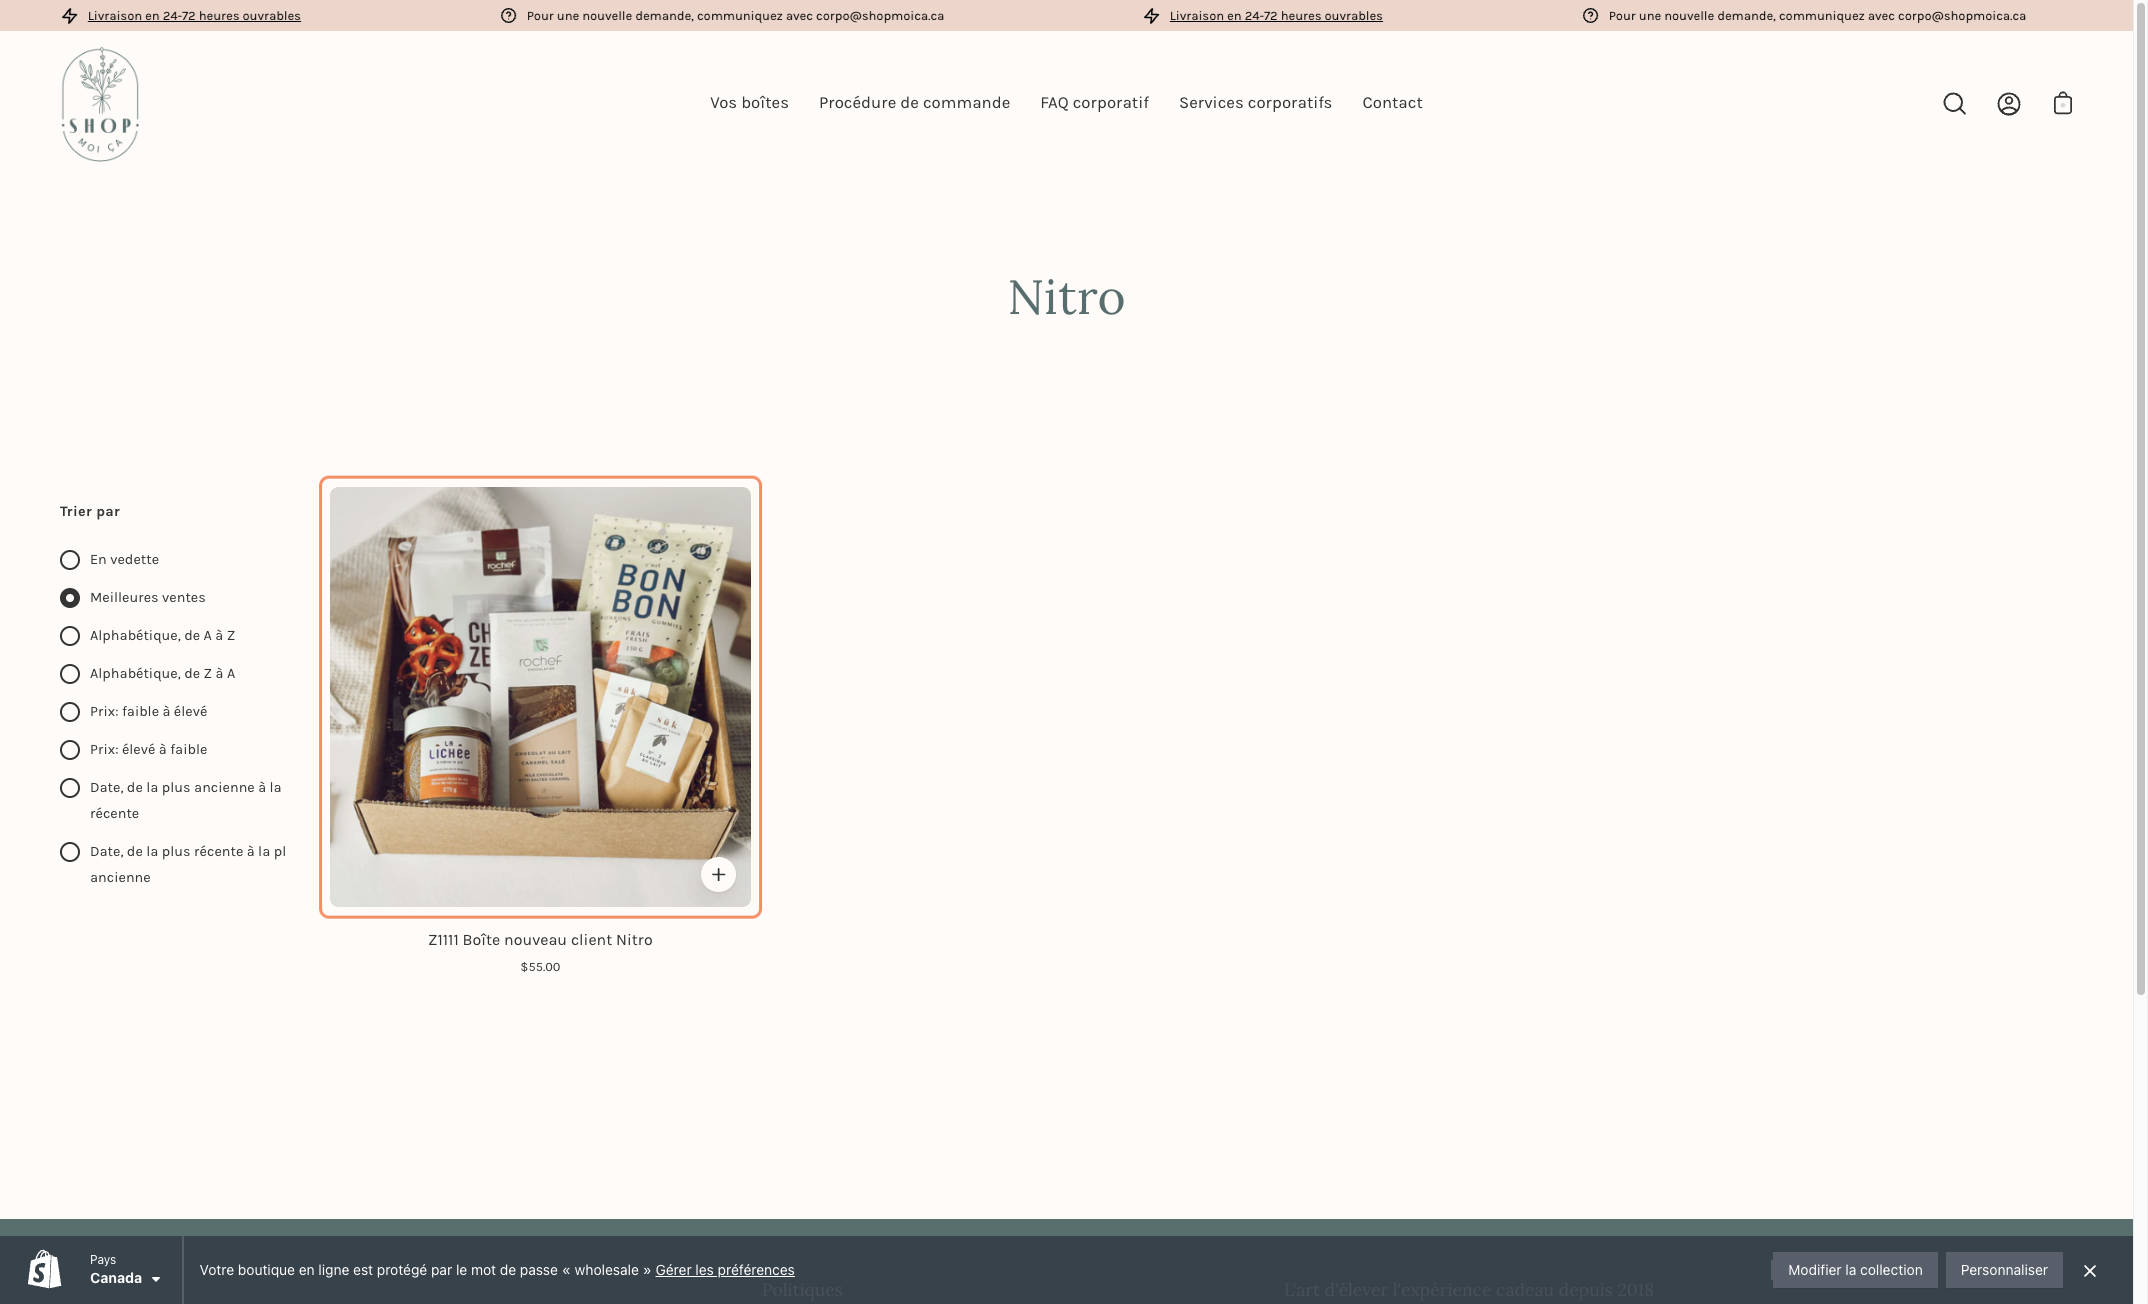
Task: Open the shopping bag cart icon
Action: [x=2062, y=104]
